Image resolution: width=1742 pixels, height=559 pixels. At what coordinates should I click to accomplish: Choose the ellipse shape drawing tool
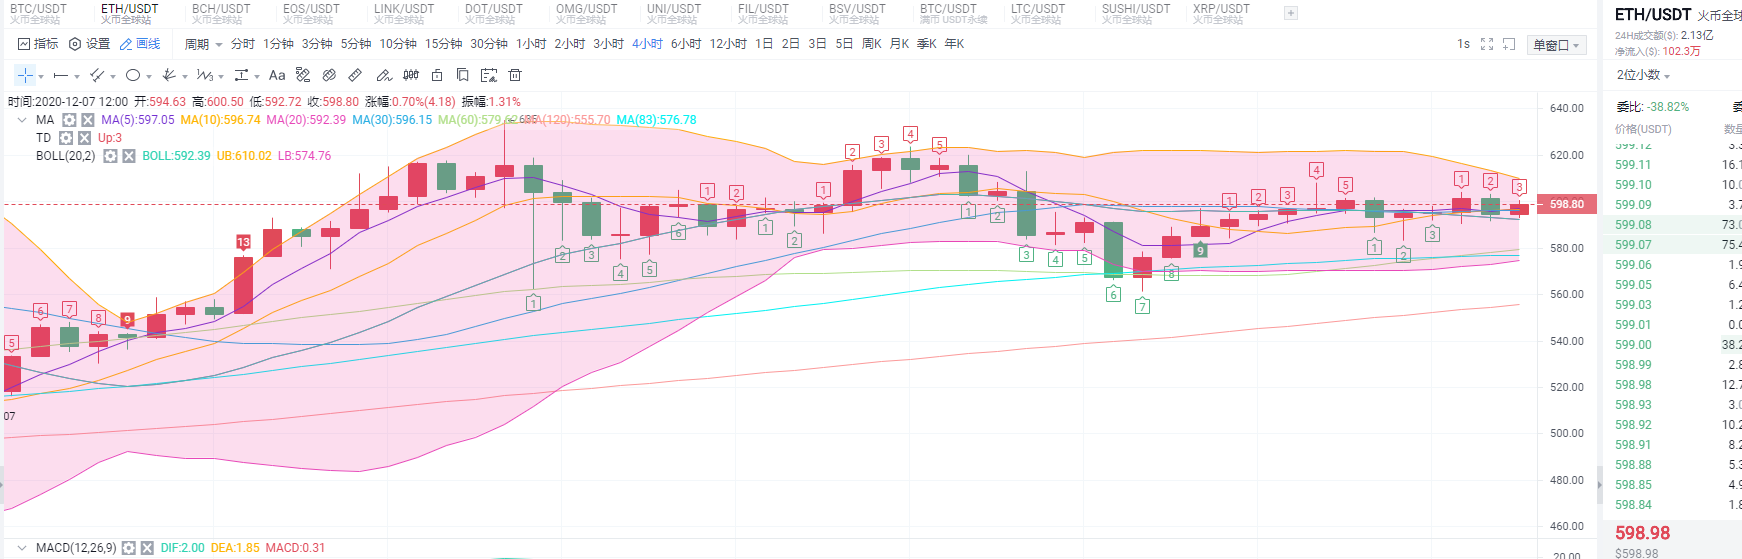132,75
